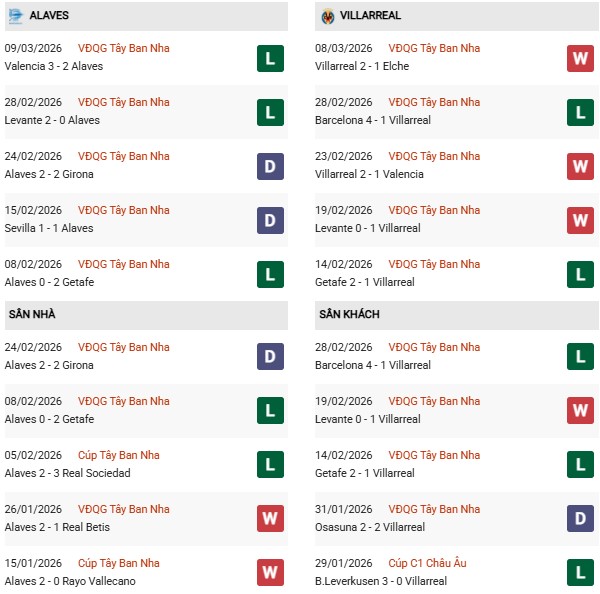Click the W badge for Villarreal 2-1 Valencia

click(580, 166)
